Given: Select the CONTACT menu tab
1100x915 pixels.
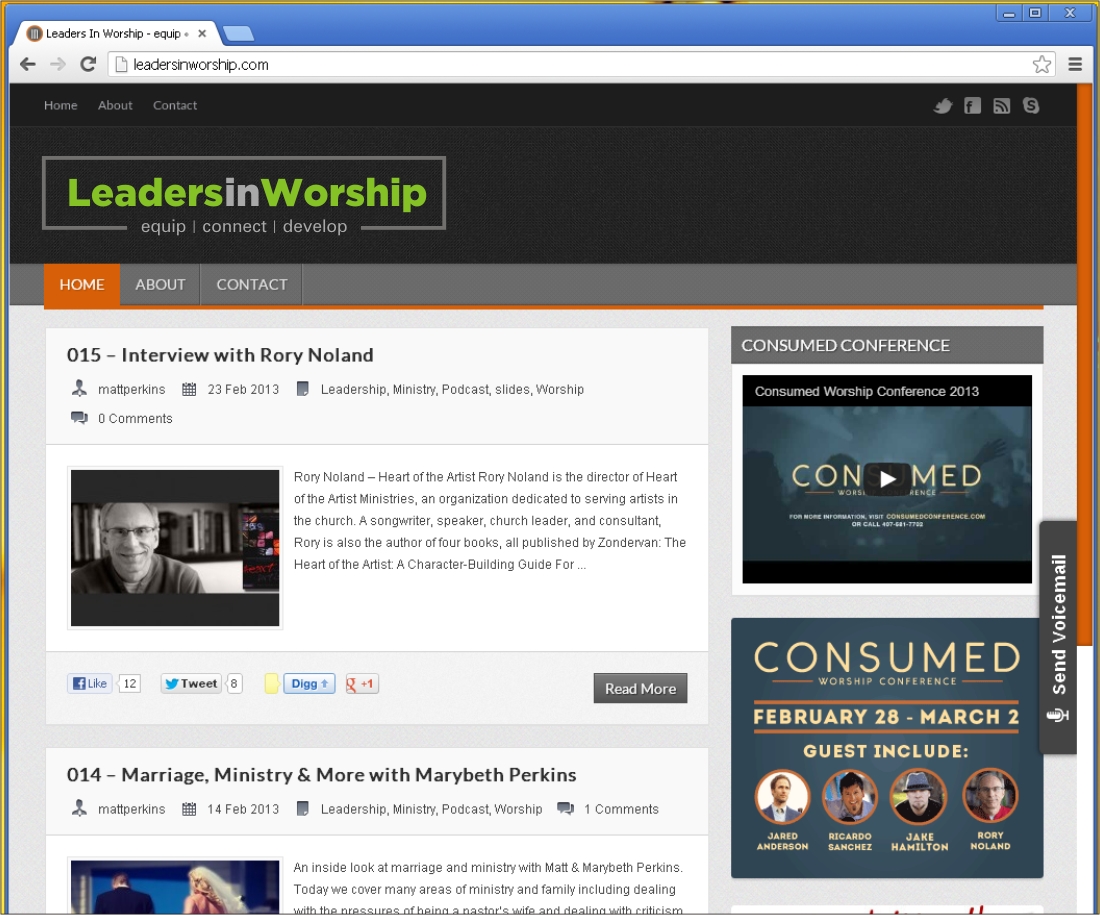Looking at the screenshot, I should 252,285.
